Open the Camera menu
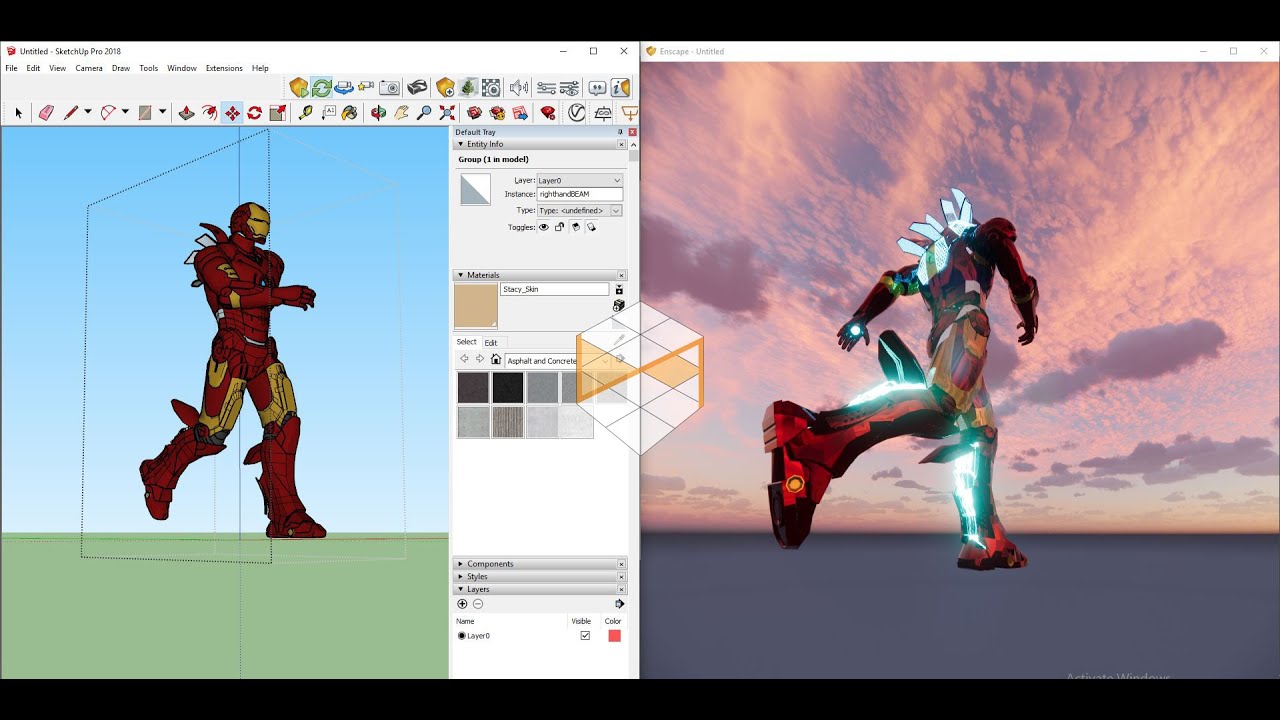Image resolution: width=1280 pixels, height=720 pixels. pyautogui.click(x=89, y=68)
